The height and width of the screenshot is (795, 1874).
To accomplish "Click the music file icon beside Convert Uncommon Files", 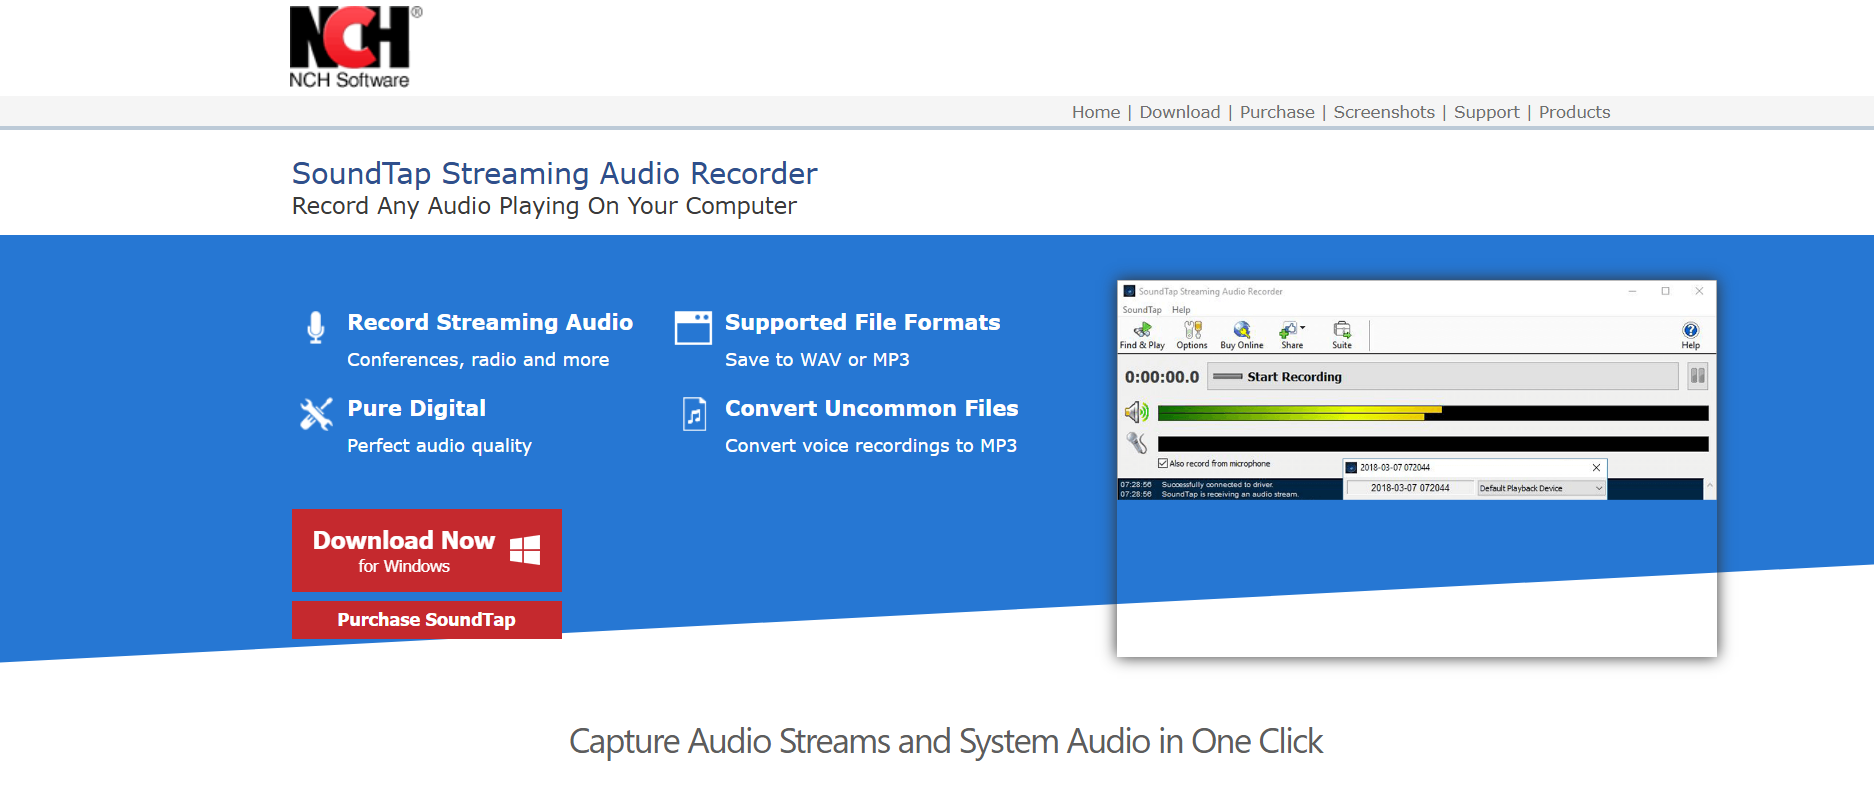I will (694, 413).
